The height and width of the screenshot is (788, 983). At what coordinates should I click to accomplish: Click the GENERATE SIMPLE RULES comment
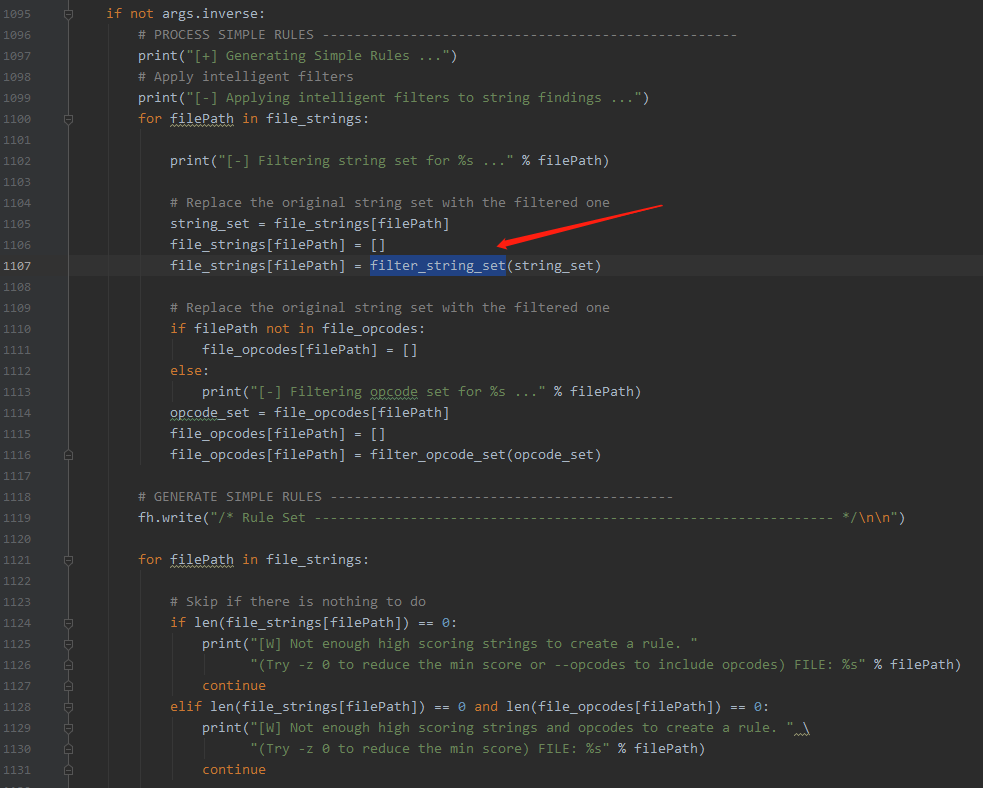point(405,496)
